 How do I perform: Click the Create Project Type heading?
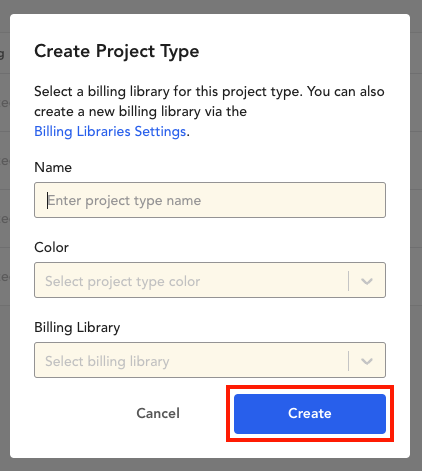point(117,51)
